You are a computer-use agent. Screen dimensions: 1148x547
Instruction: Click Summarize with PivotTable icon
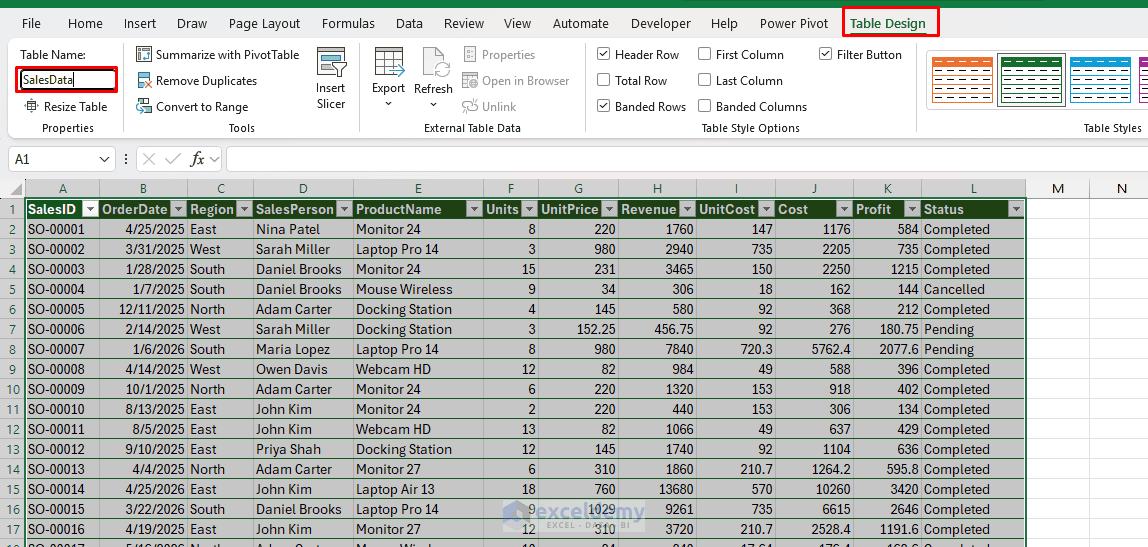[144, 54]
